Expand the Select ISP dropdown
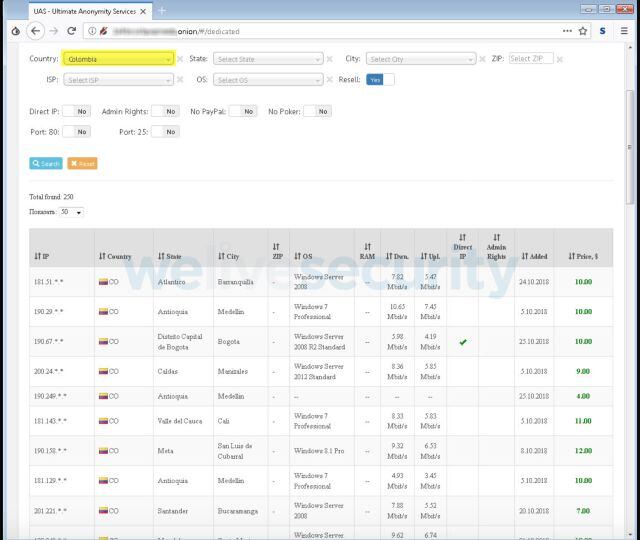The width and height of the screenshot is (640, 540). pyautogui.click(x=118, y=79)
